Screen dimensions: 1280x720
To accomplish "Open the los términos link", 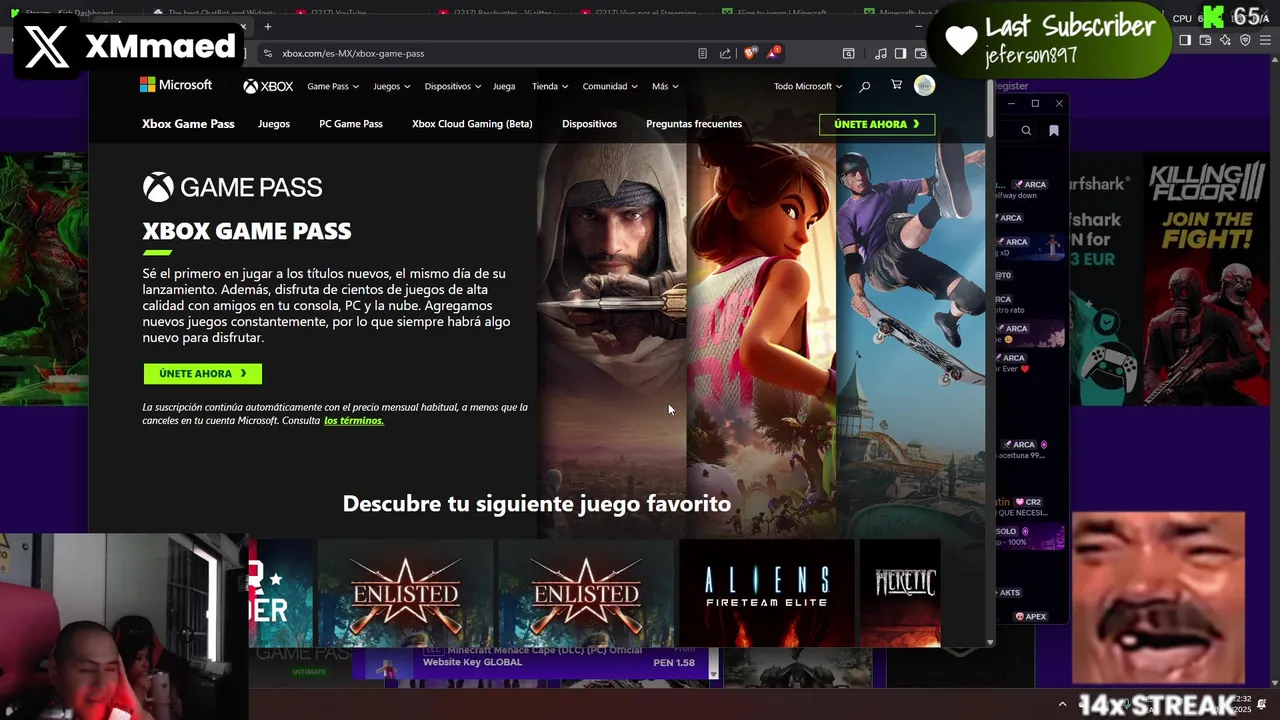I will coord(354,421).
